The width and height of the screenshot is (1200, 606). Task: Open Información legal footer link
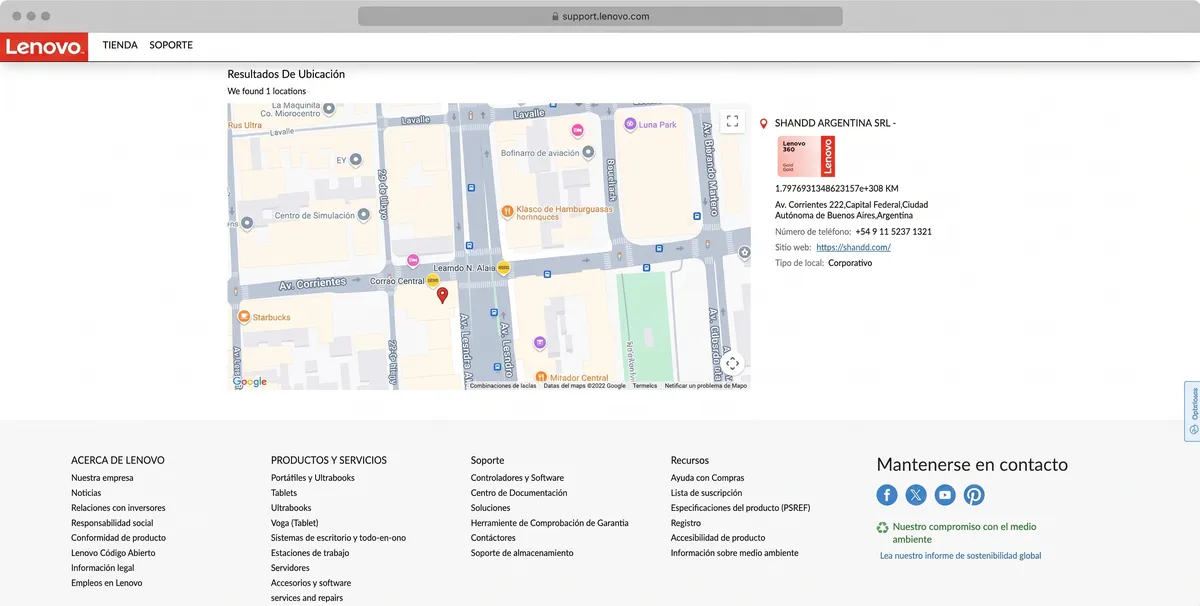[102, 568]
